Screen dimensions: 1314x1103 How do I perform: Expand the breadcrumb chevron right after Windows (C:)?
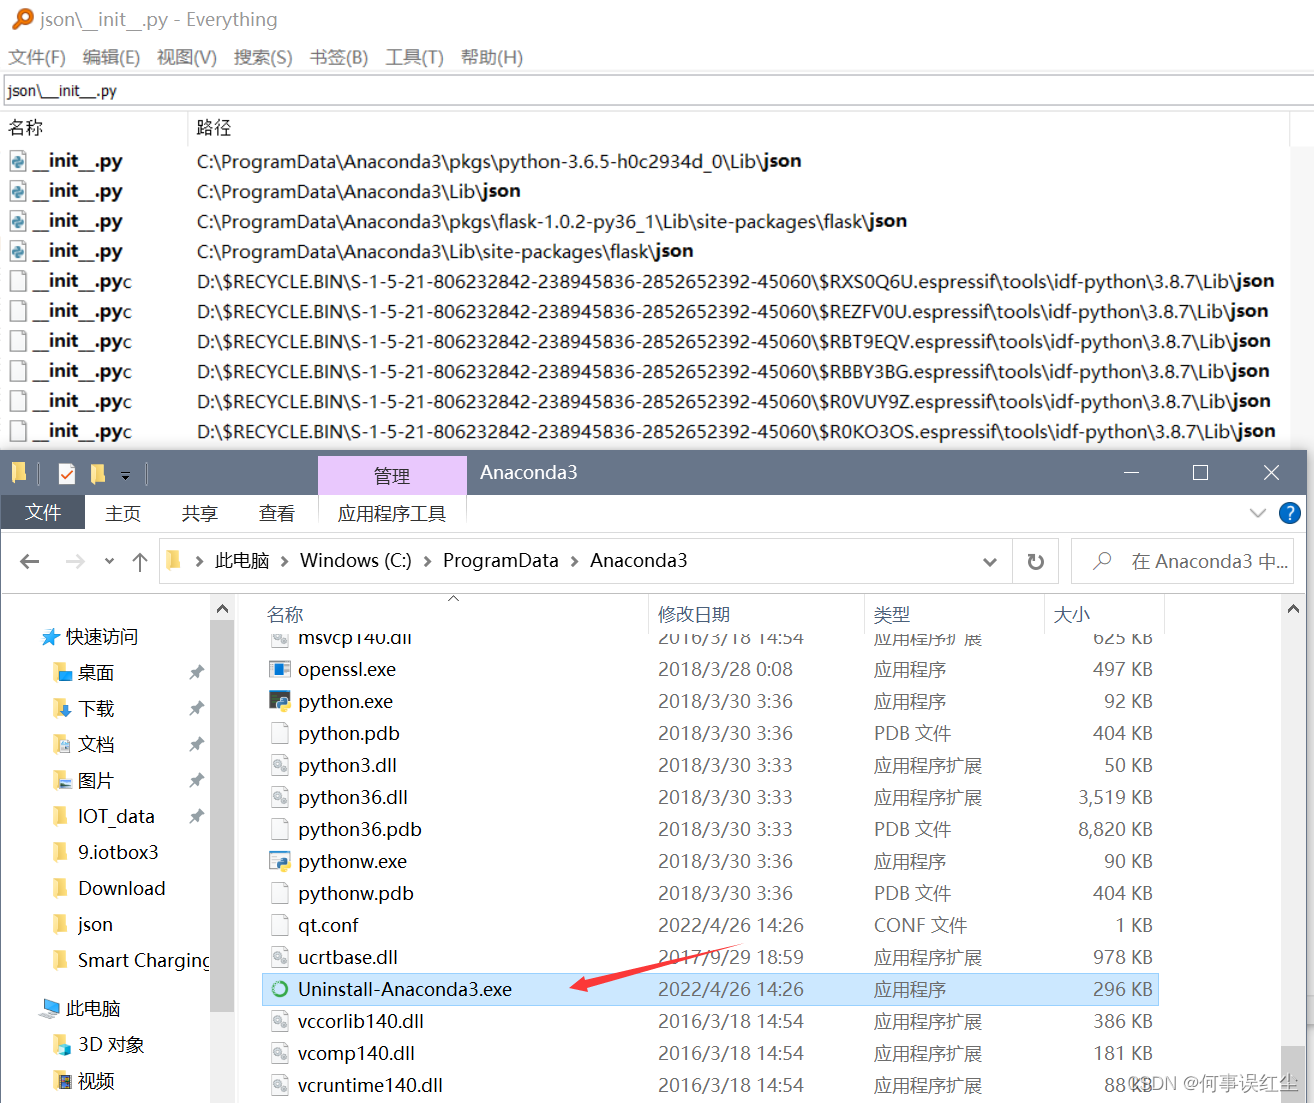point(427,561)
